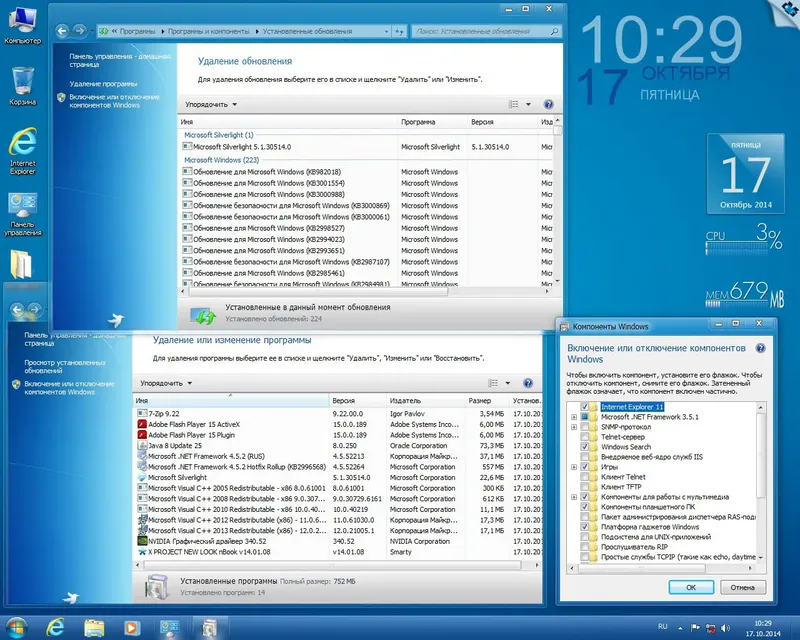The image size is (800, 640).
Task: Refresh the Installed Updates address bar
Action: tap(399, 32)
